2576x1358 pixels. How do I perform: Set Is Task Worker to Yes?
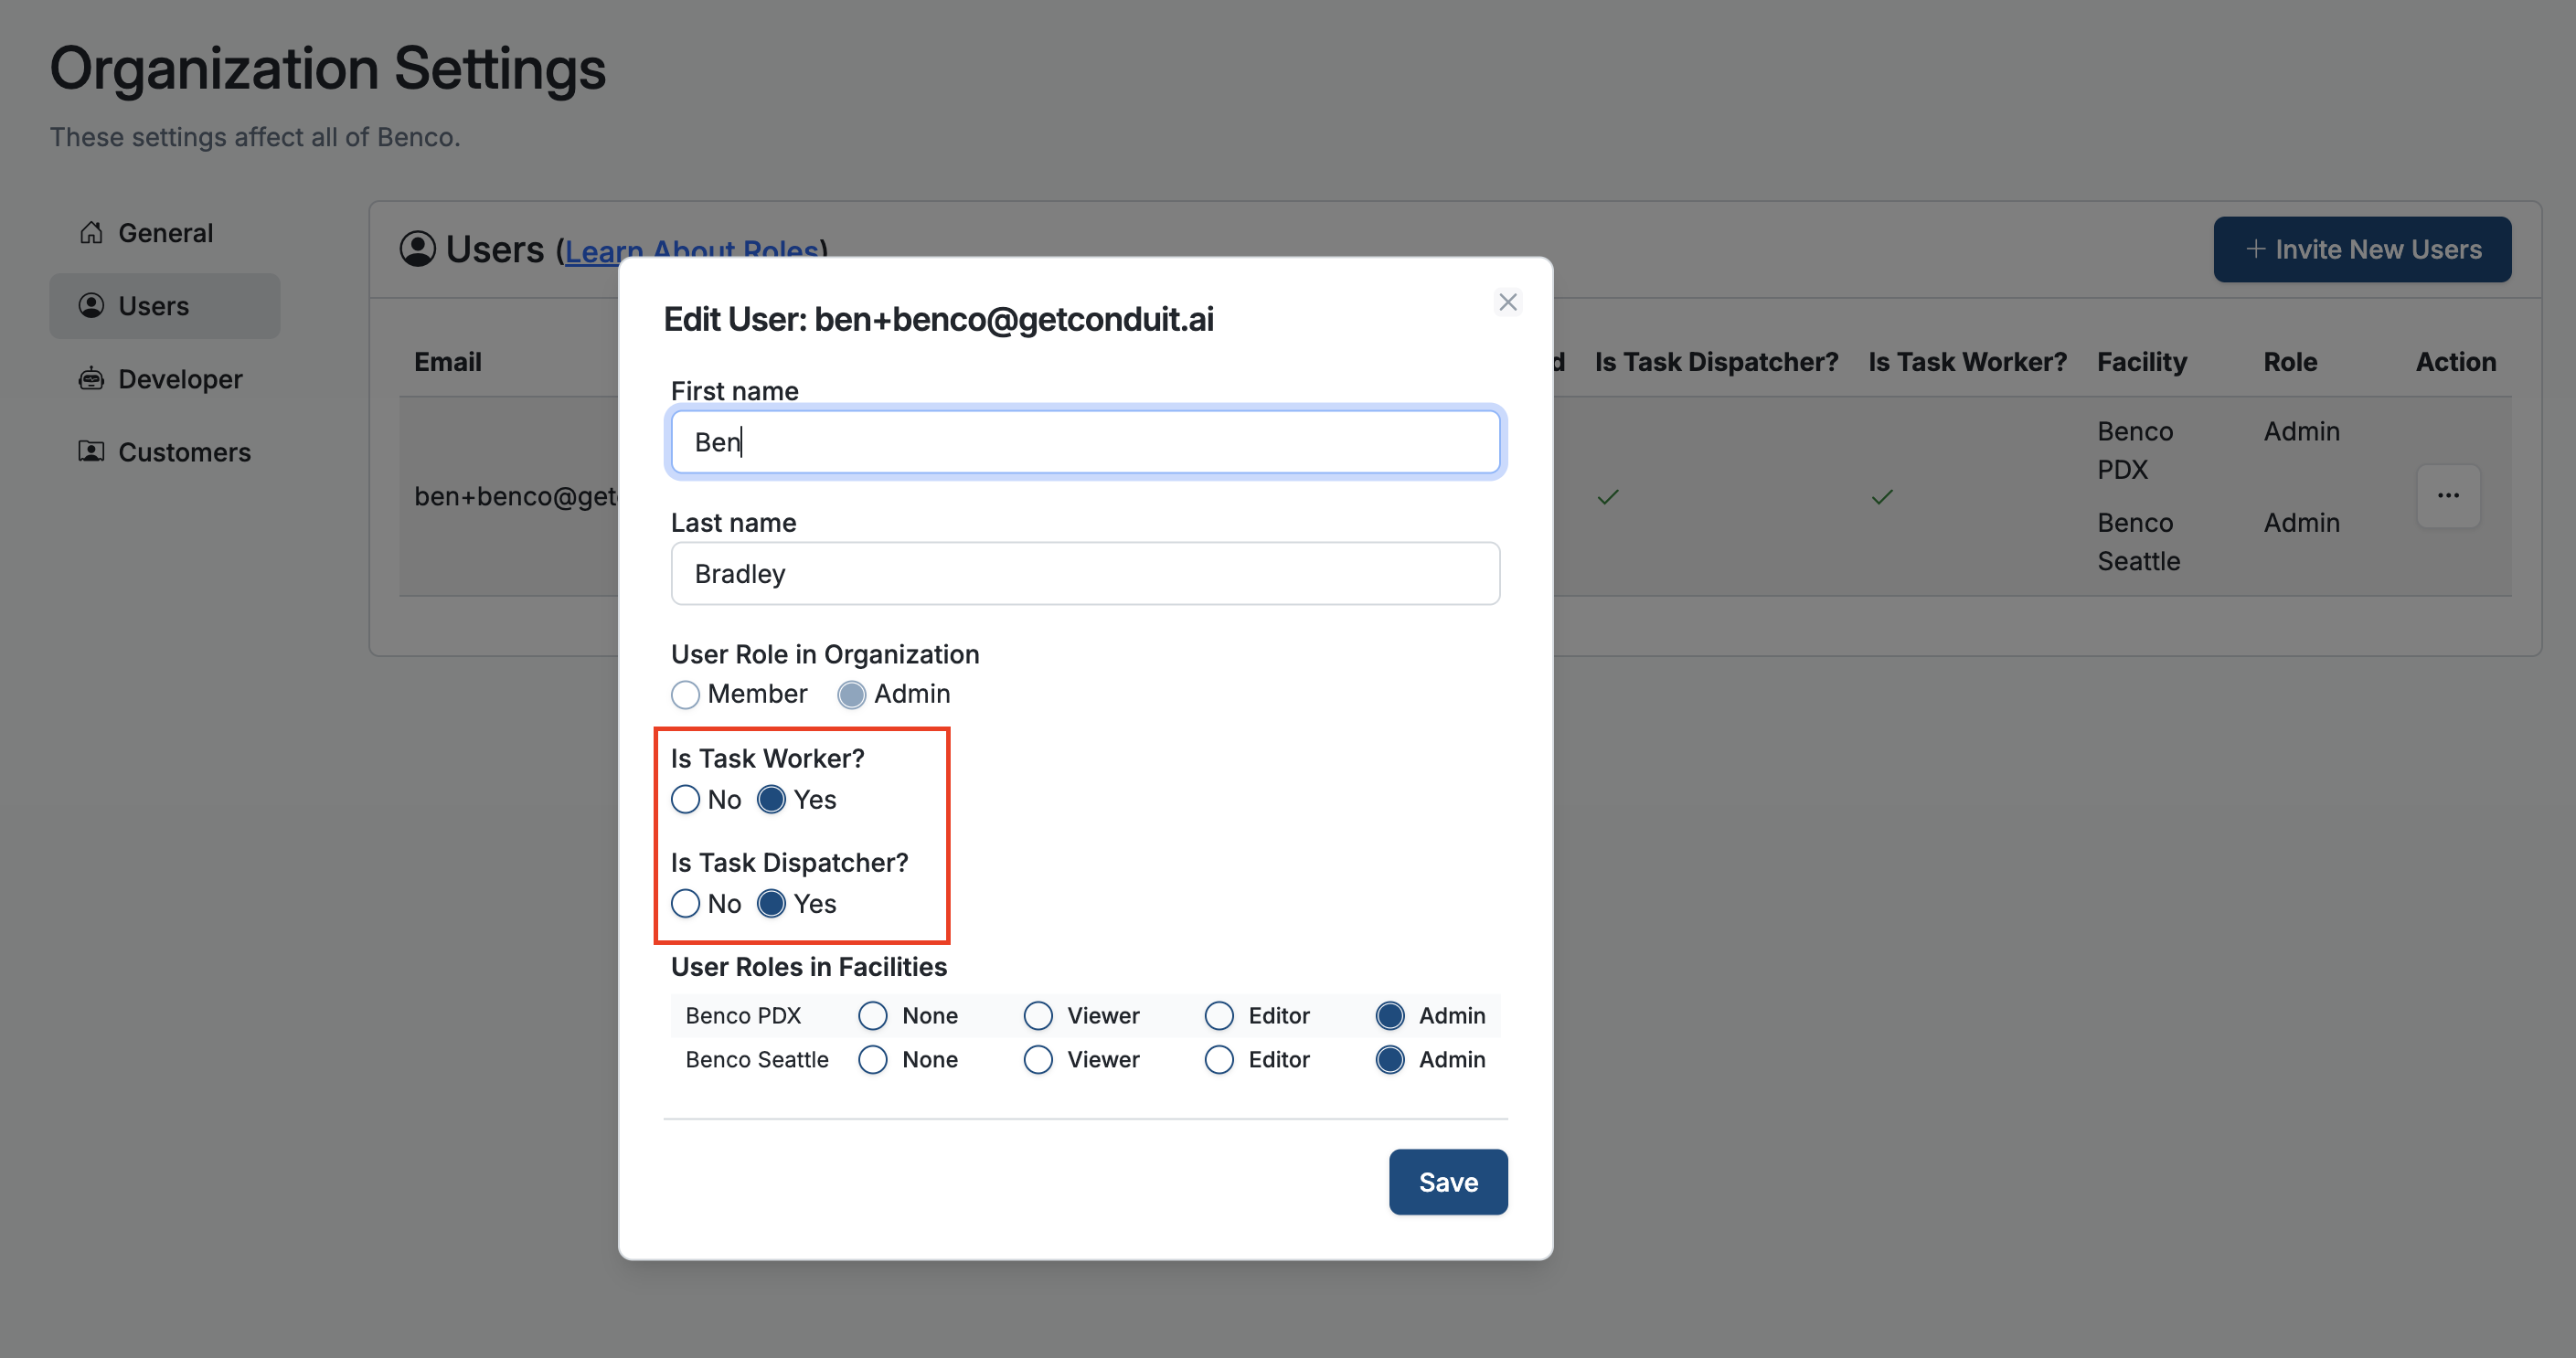click(x=771, y=800)
